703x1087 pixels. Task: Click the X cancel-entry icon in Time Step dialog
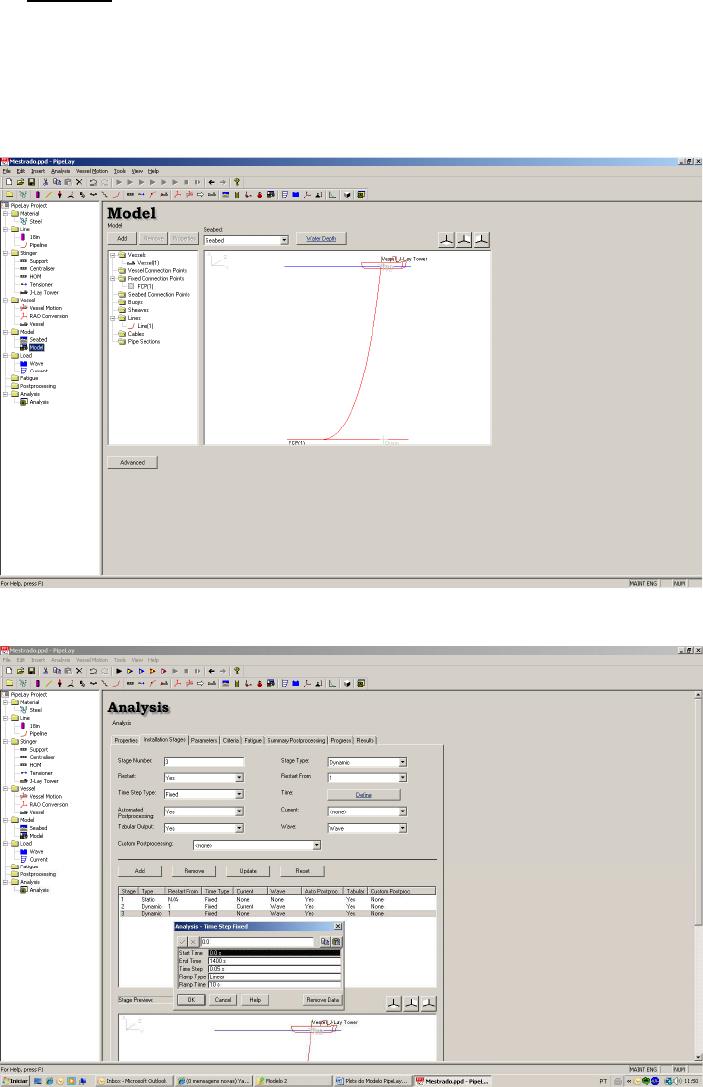192,941
